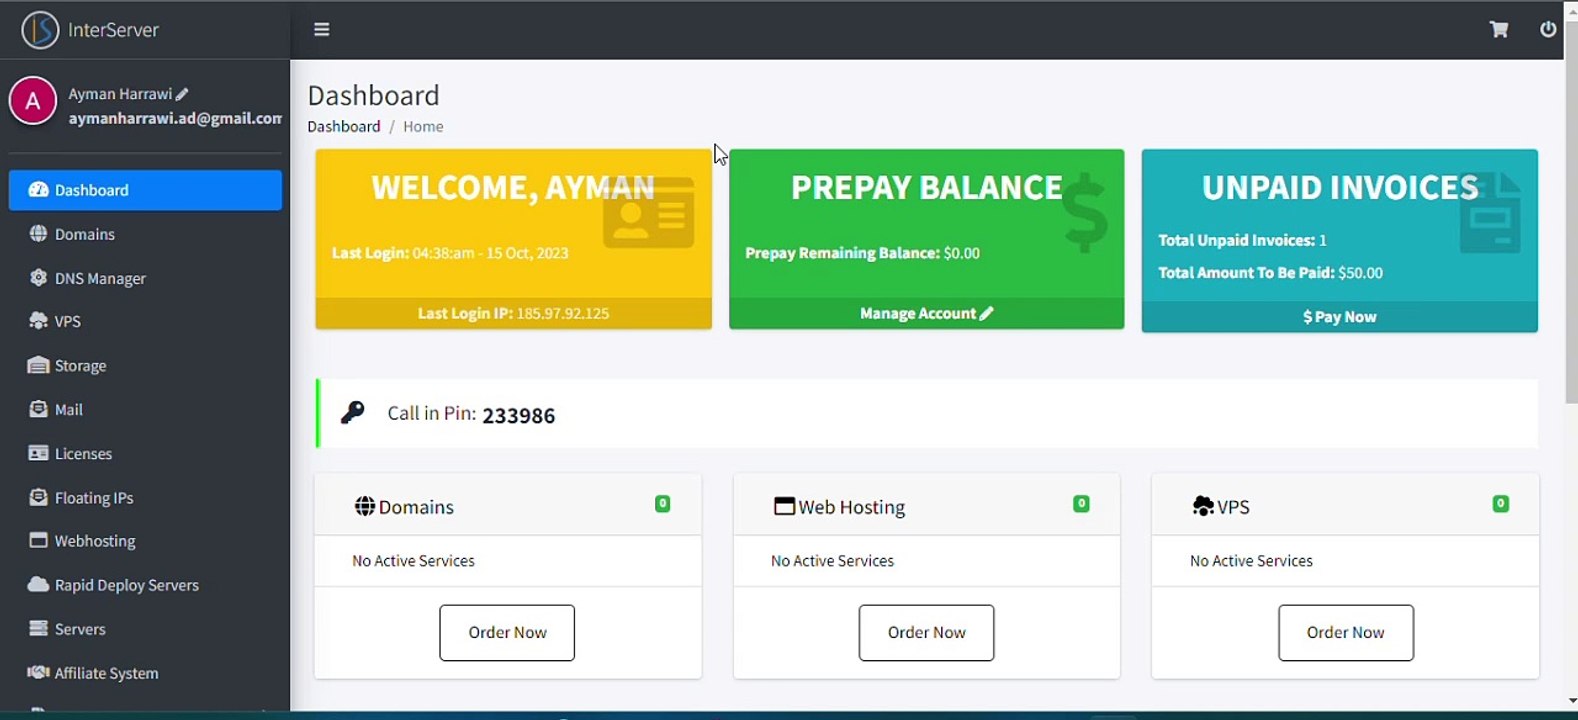Click Pay Now on Unpaid Invoices

click(x=1340, y=317)
